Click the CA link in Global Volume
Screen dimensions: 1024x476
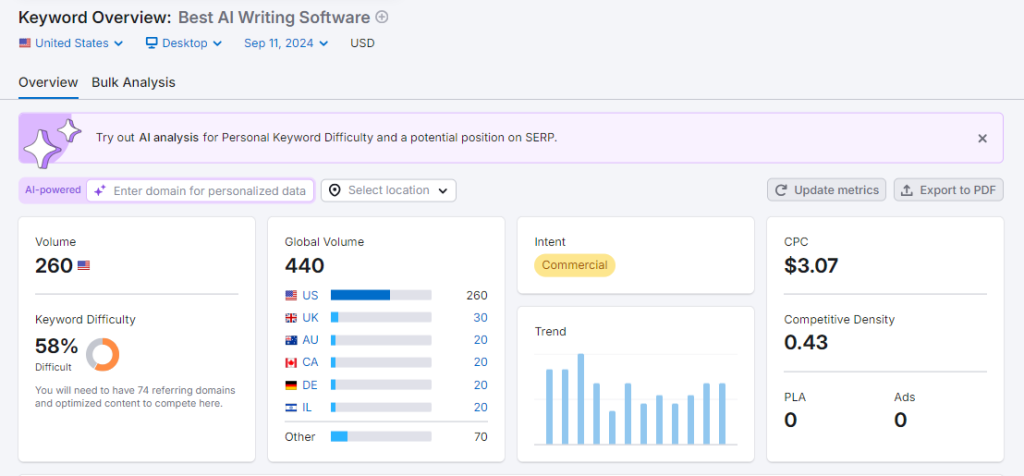click(310, 362)
